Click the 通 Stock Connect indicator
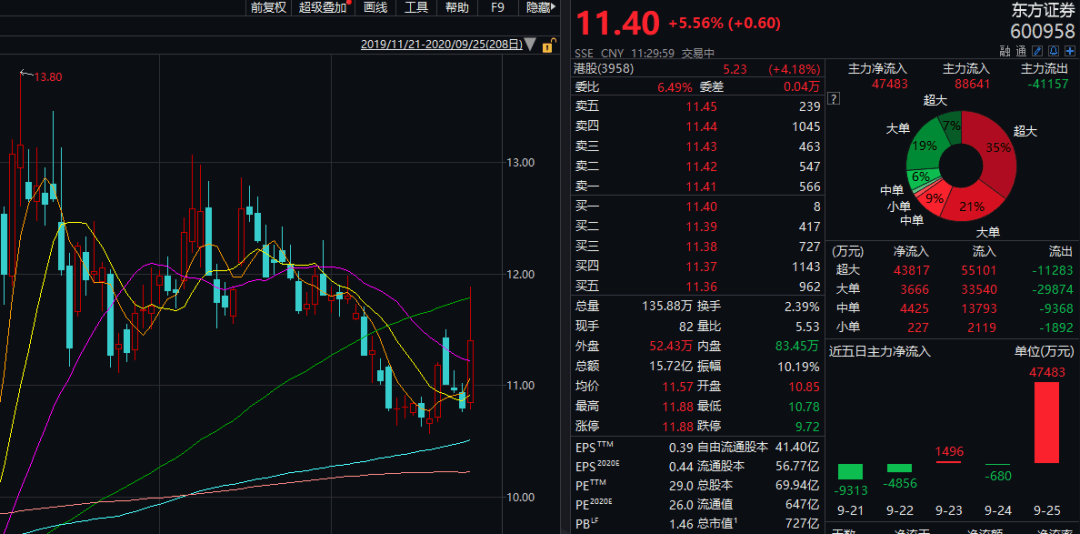Viewport: 1080px width, 534px height. 1020,52
